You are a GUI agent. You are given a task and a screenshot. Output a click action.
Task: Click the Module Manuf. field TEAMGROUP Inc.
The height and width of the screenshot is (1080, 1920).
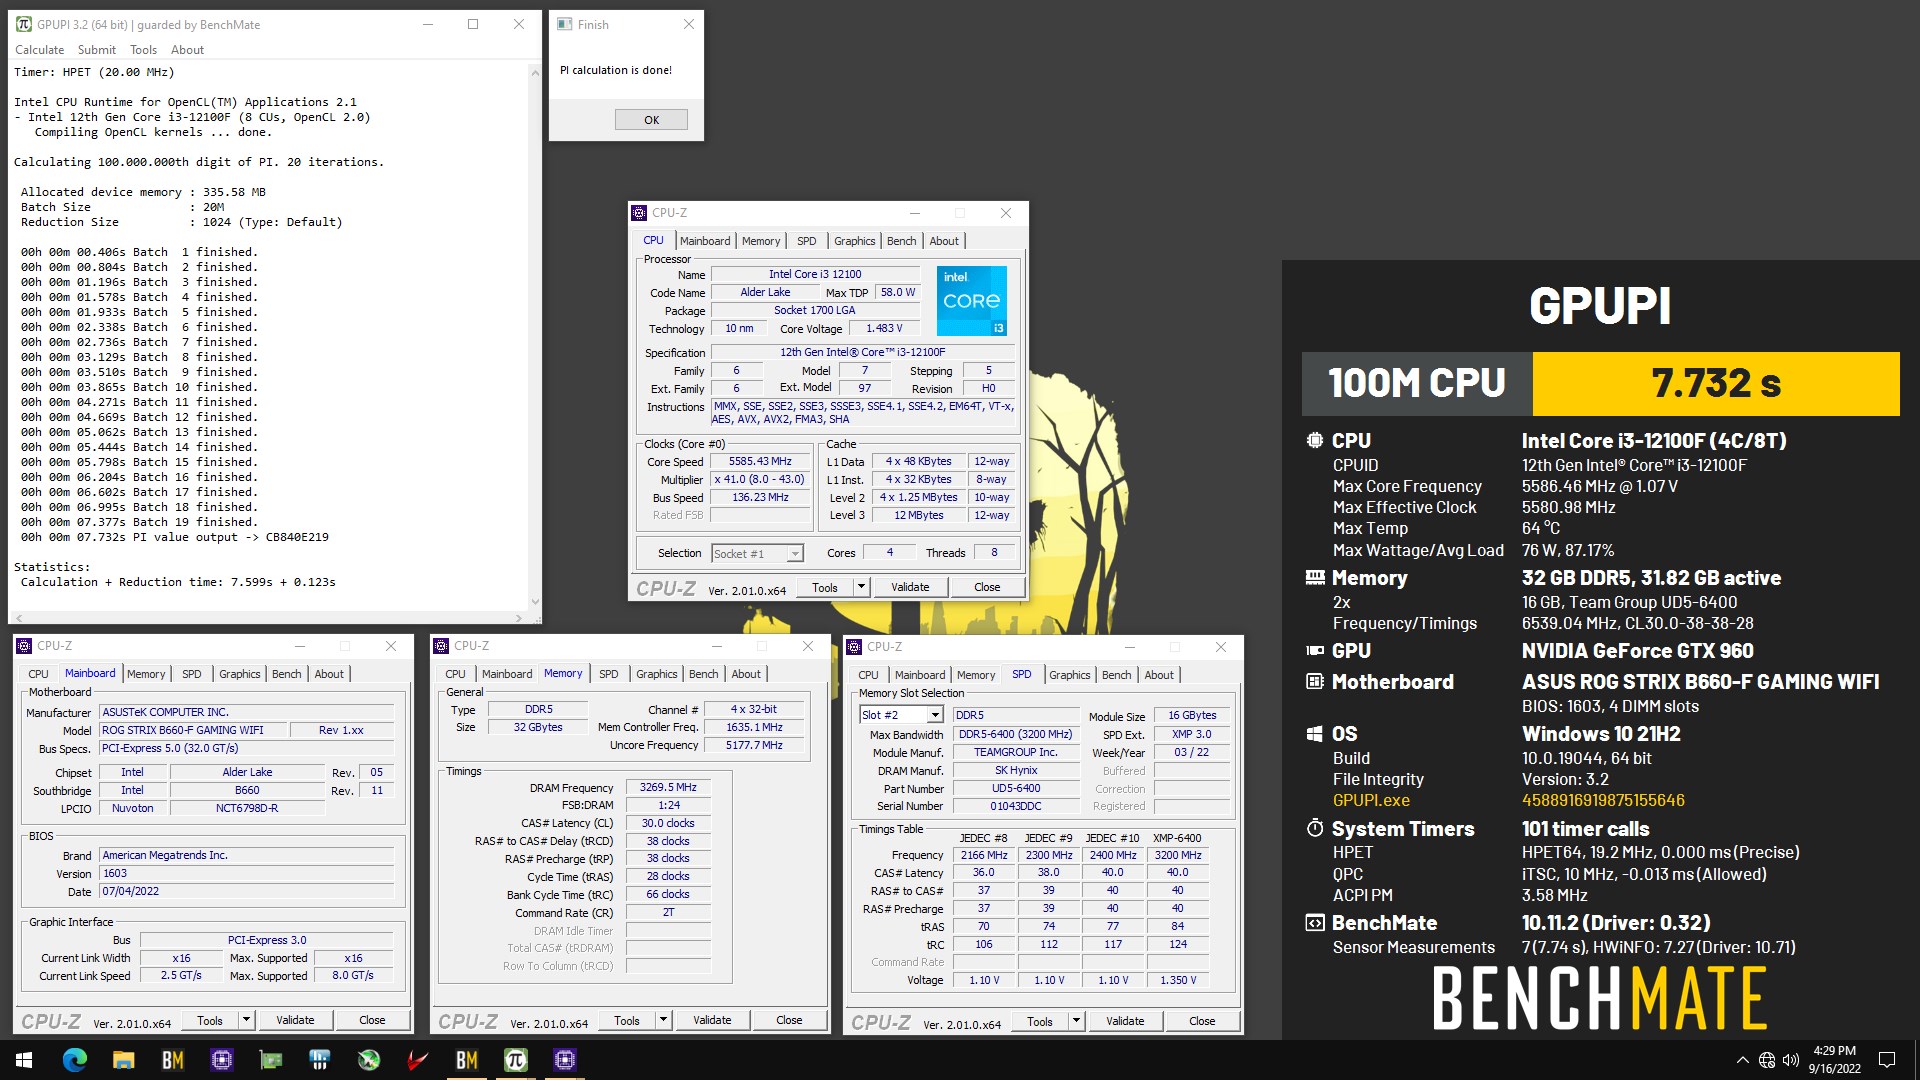(1016, 753)
